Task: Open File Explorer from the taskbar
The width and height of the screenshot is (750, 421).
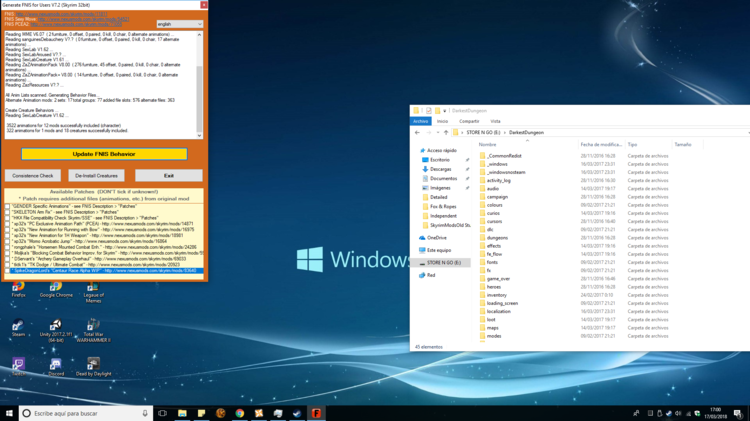Action: coord(182,413)
